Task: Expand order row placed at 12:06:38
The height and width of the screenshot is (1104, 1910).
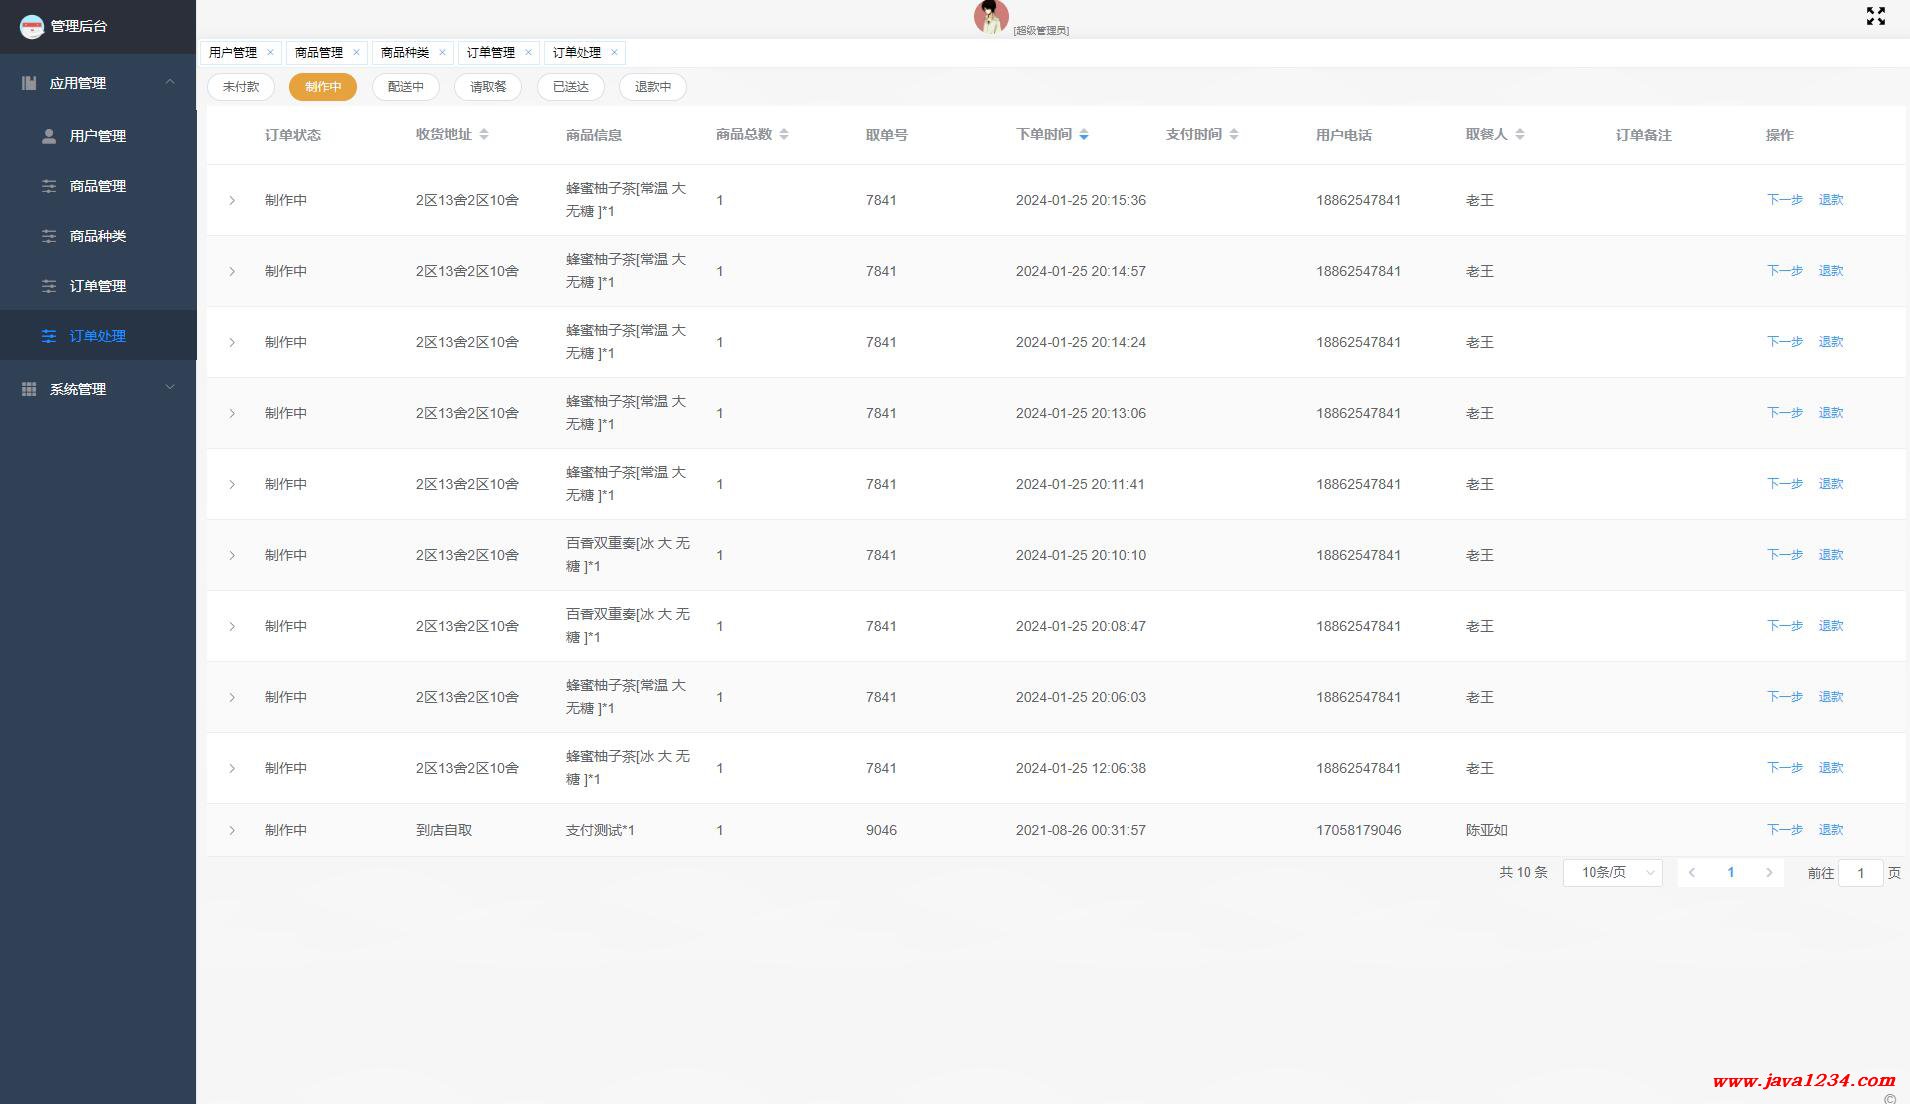Action: tap(232, 769)
